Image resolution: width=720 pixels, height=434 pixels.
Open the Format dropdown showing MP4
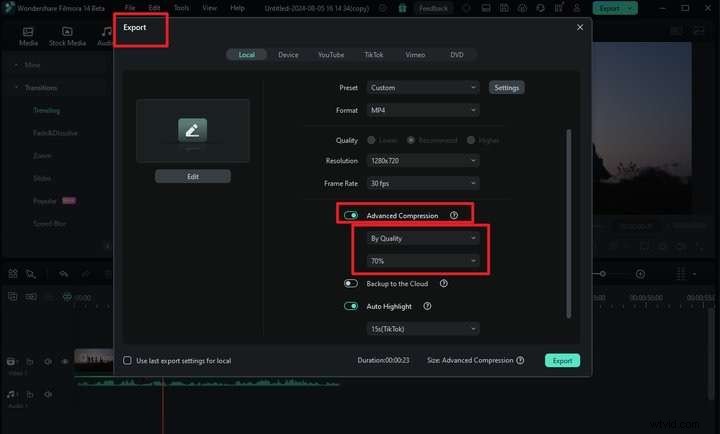coord(422,109)
